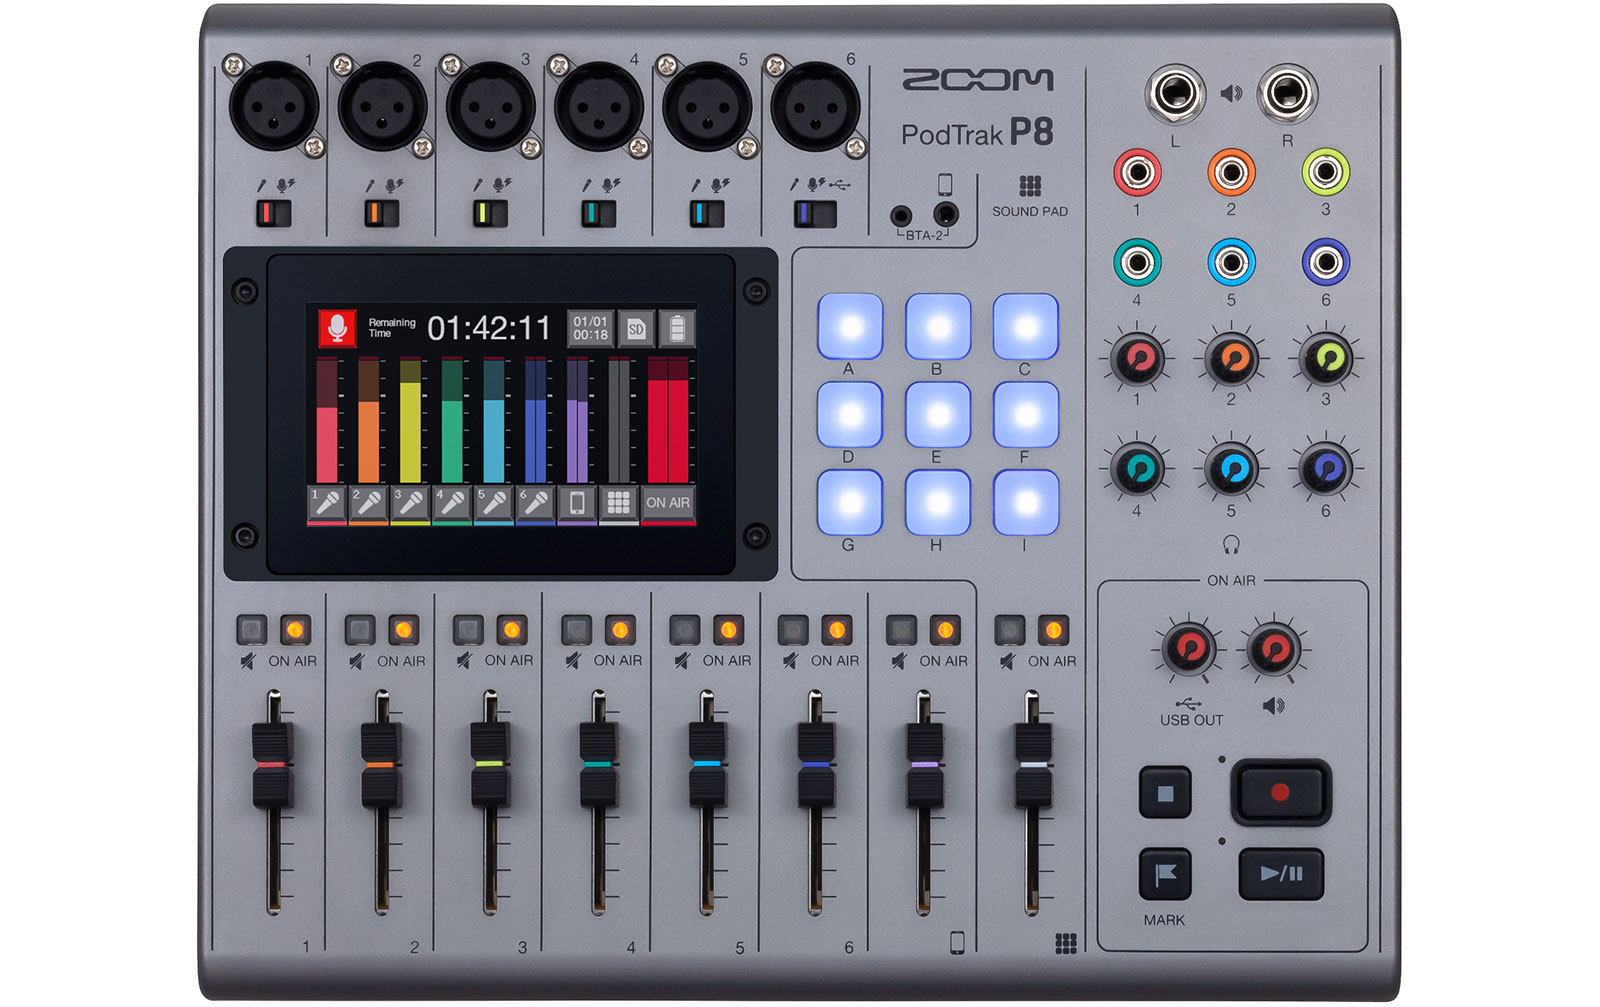
Task: Tap the 01/01 00:18 file counter on screen
Action: (x=590, y=328)
